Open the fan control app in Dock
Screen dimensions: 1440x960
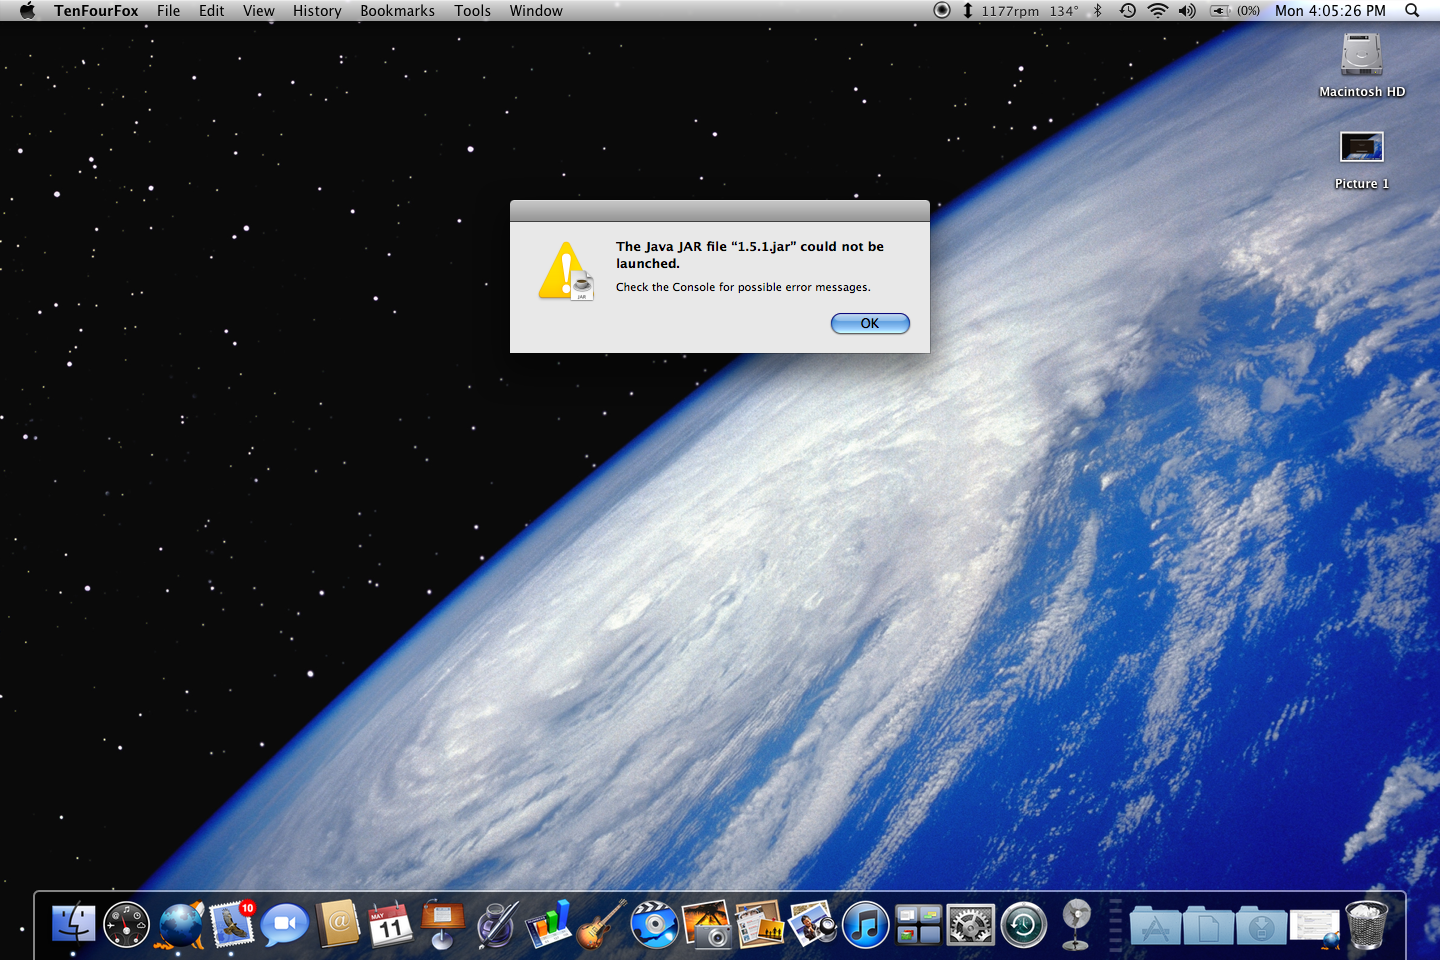[1076, 924]
